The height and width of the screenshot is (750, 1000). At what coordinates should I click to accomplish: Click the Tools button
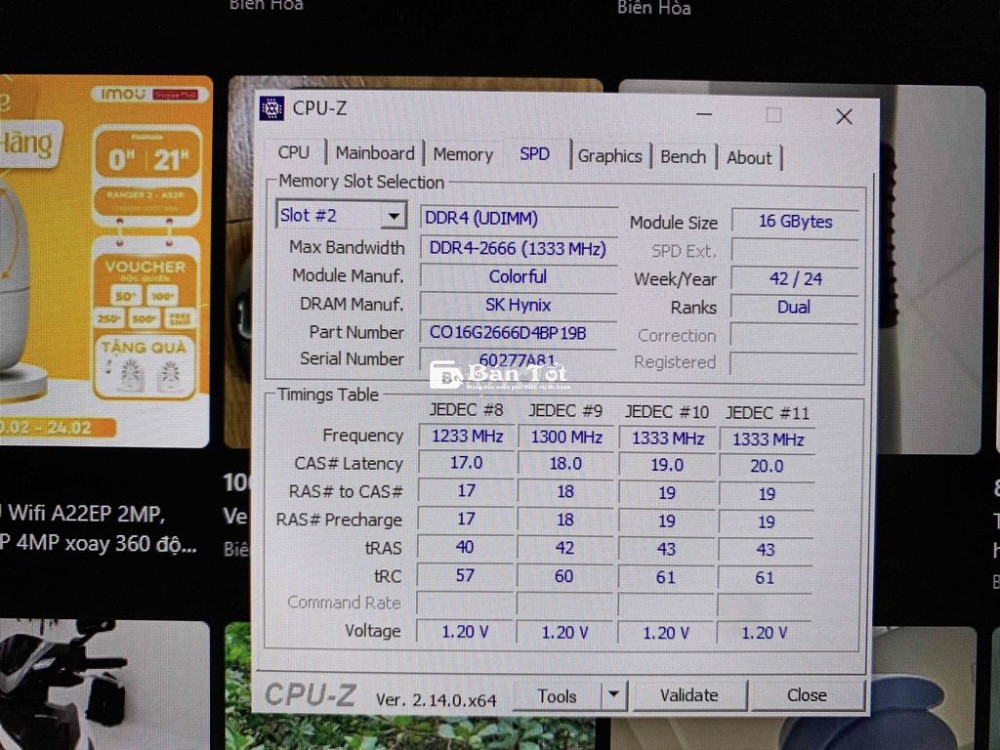(557, 696)
